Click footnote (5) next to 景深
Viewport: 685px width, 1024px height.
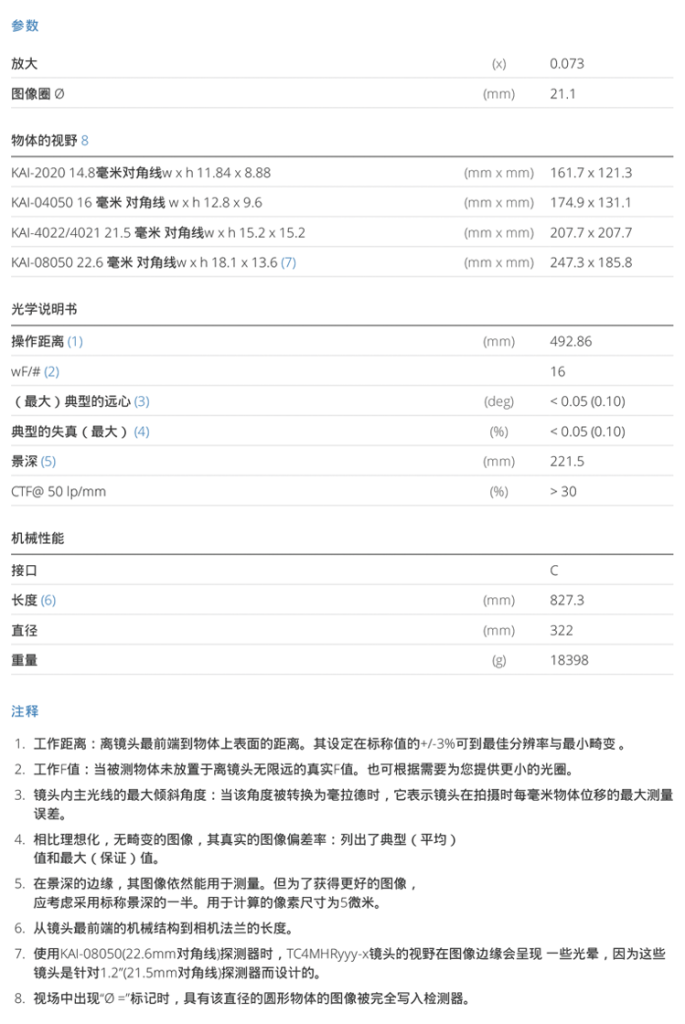(x=48, y=462)
